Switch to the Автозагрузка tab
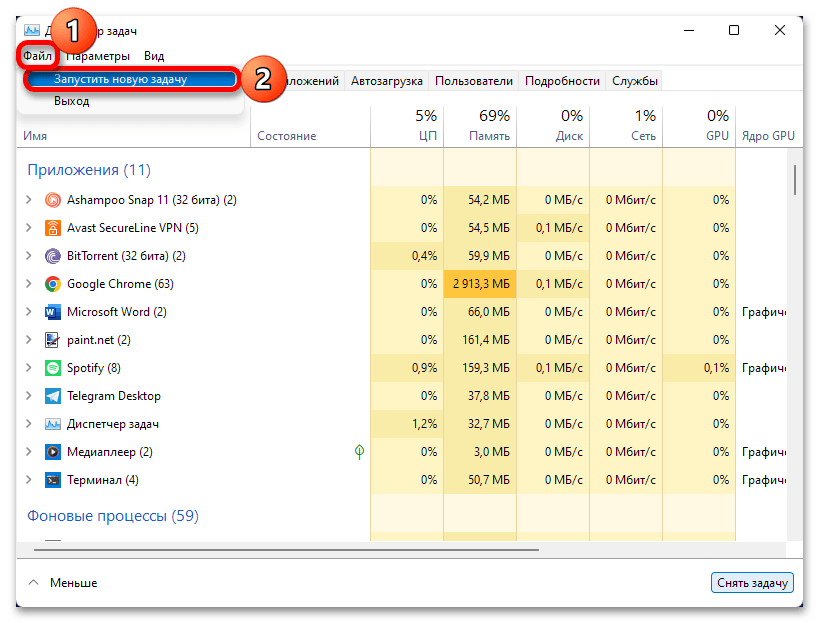 pyautogui.click(x=387, y=81)
